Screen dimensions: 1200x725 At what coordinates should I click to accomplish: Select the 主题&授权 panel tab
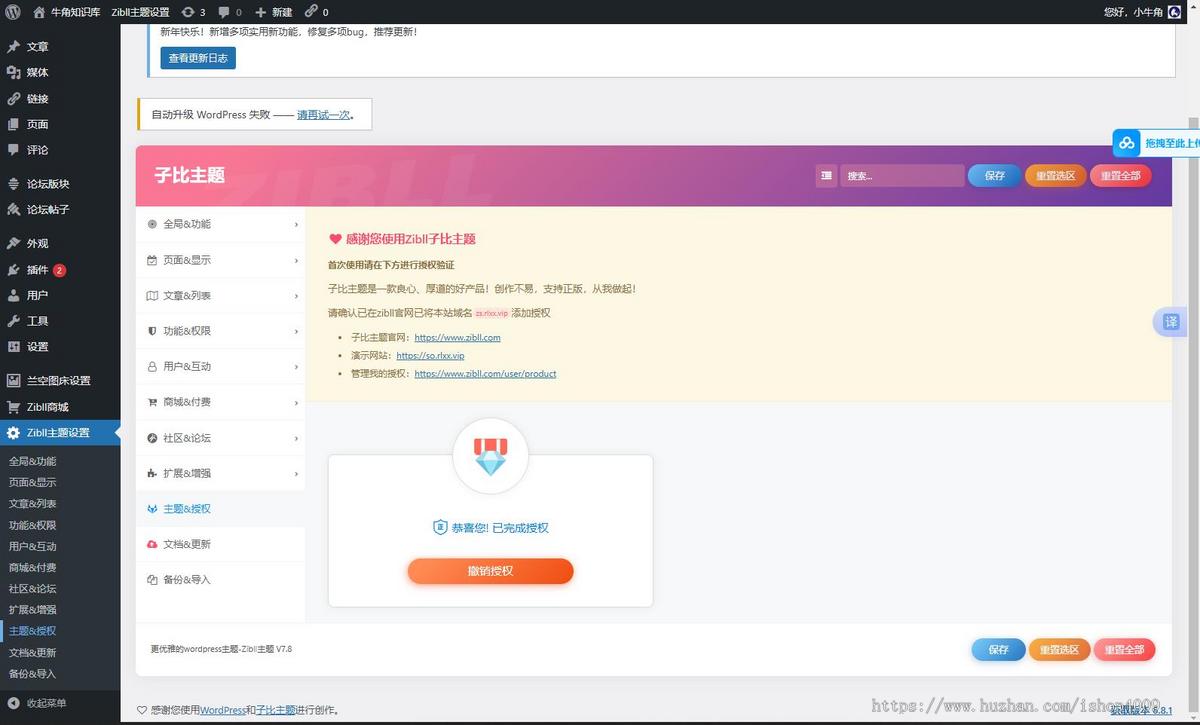[x=220, y=509]
